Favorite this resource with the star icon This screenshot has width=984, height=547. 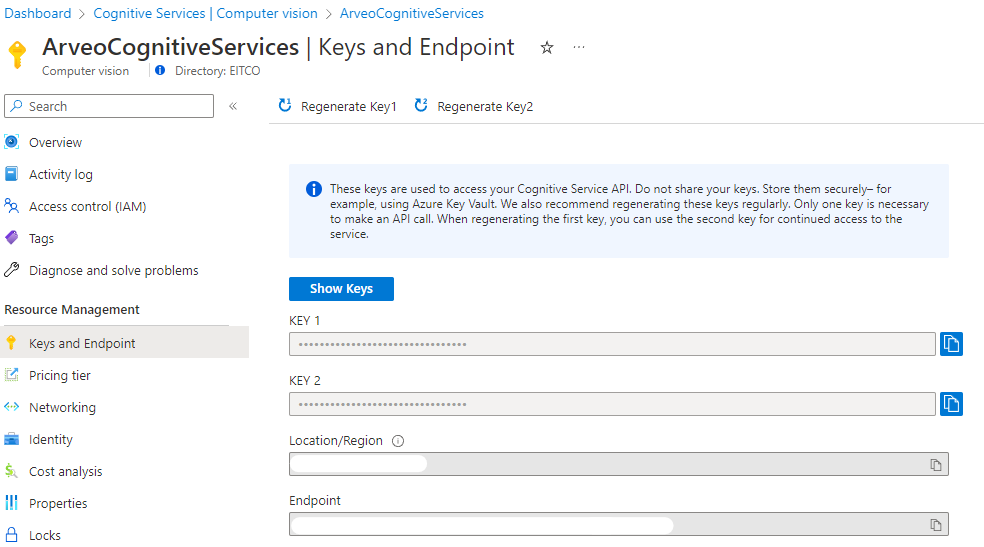[547, 47]
